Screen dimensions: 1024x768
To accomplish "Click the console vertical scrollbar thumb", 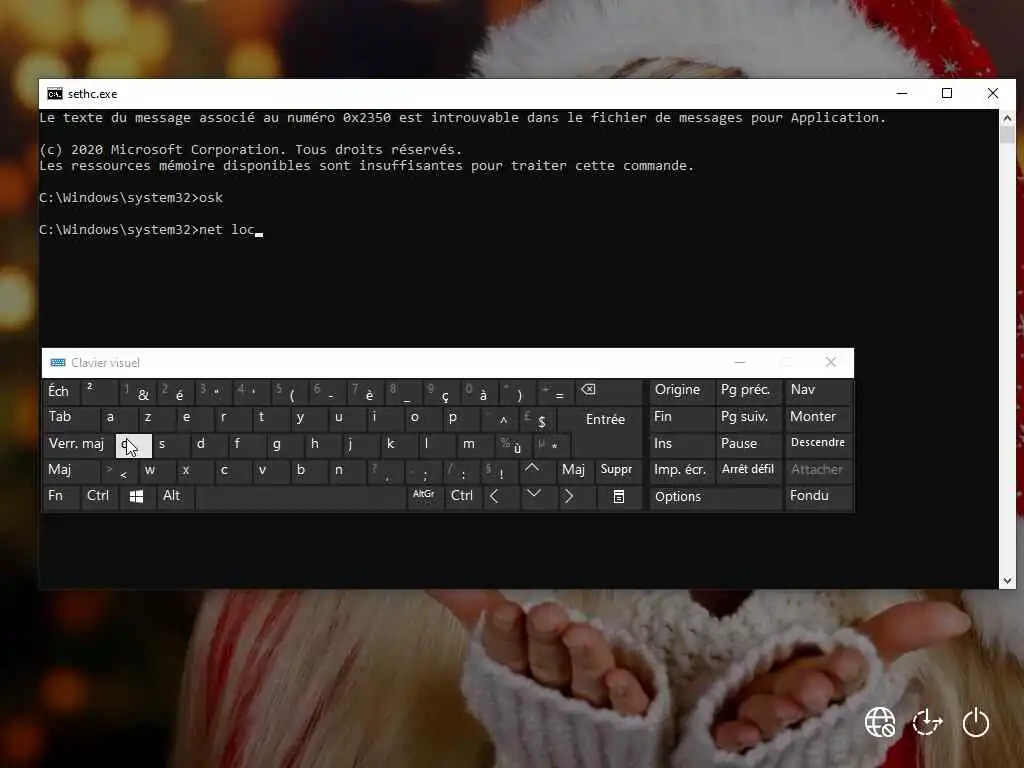I will click(1007, 135).
